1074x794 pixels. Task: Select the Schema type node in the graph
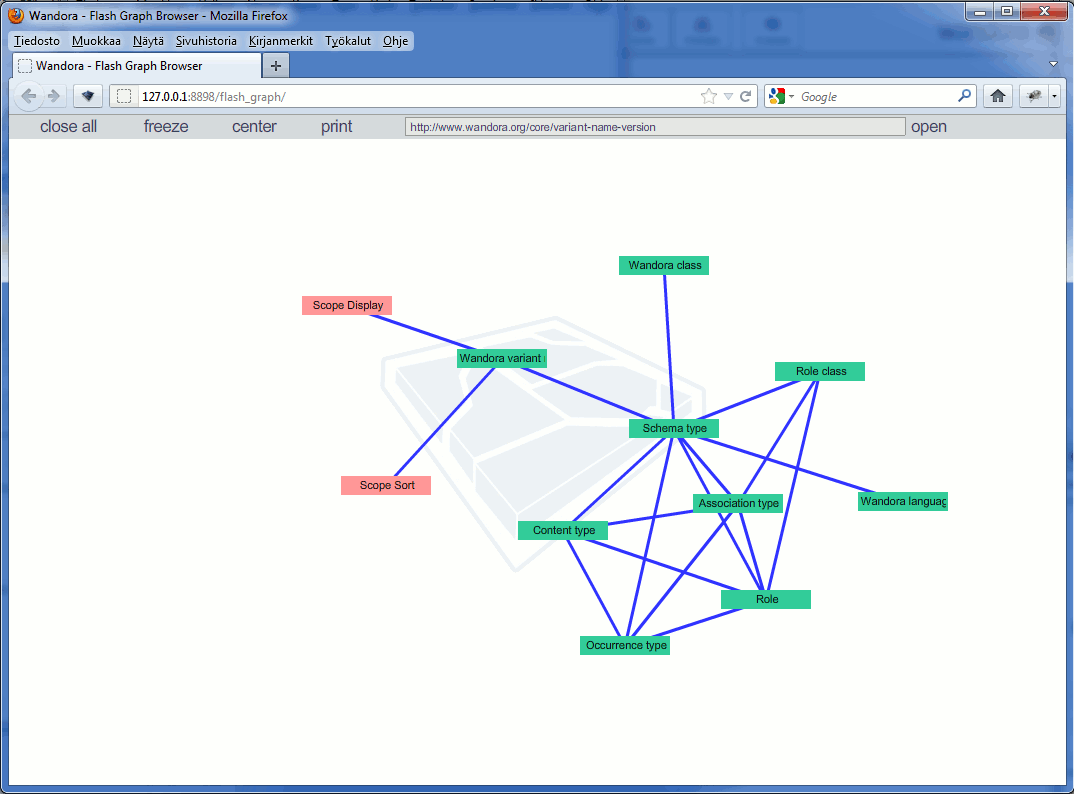pyautogui.click(x=673, y=428)
